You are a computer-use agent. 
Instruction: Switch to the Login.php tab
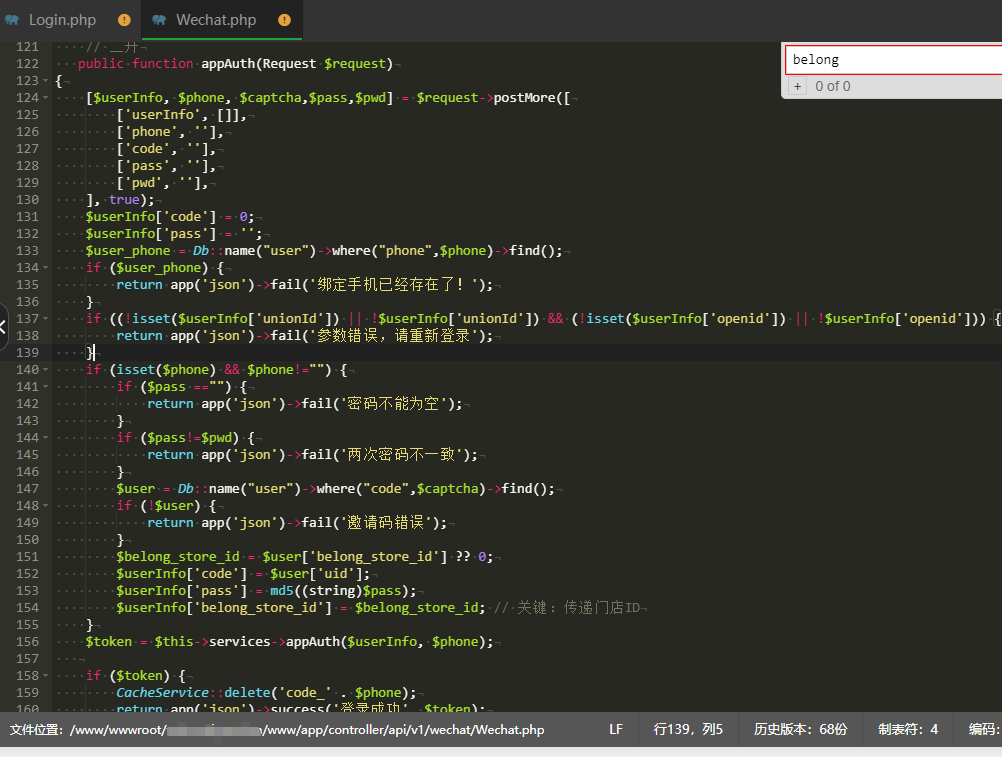click(x=62, y=20)
